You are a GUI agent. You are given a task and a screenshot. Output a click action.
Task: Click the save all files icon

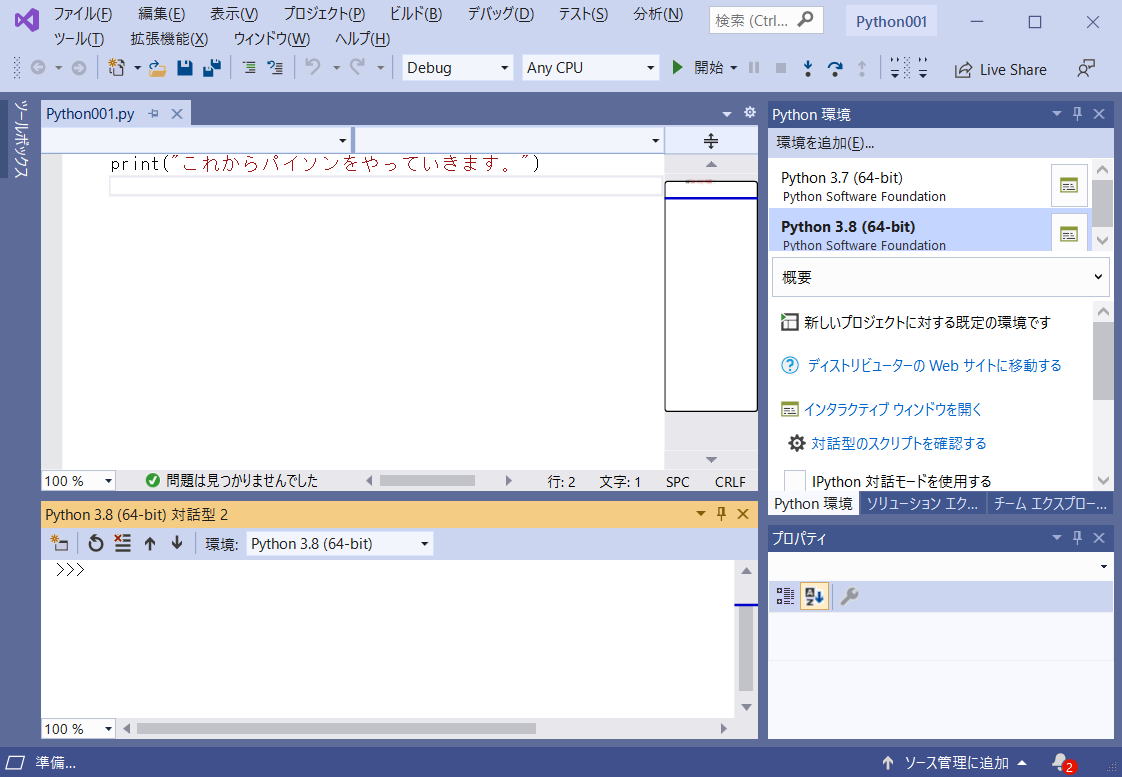210,68
